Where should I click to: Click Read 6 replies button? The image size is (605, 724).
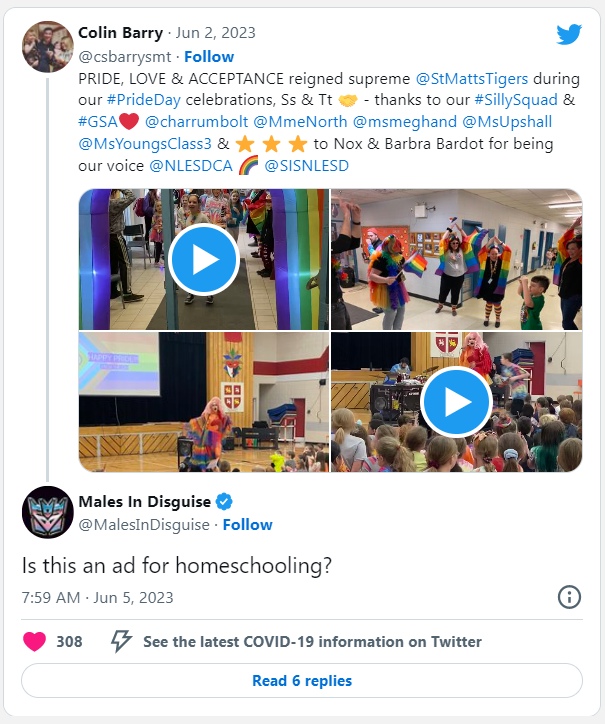302,681
